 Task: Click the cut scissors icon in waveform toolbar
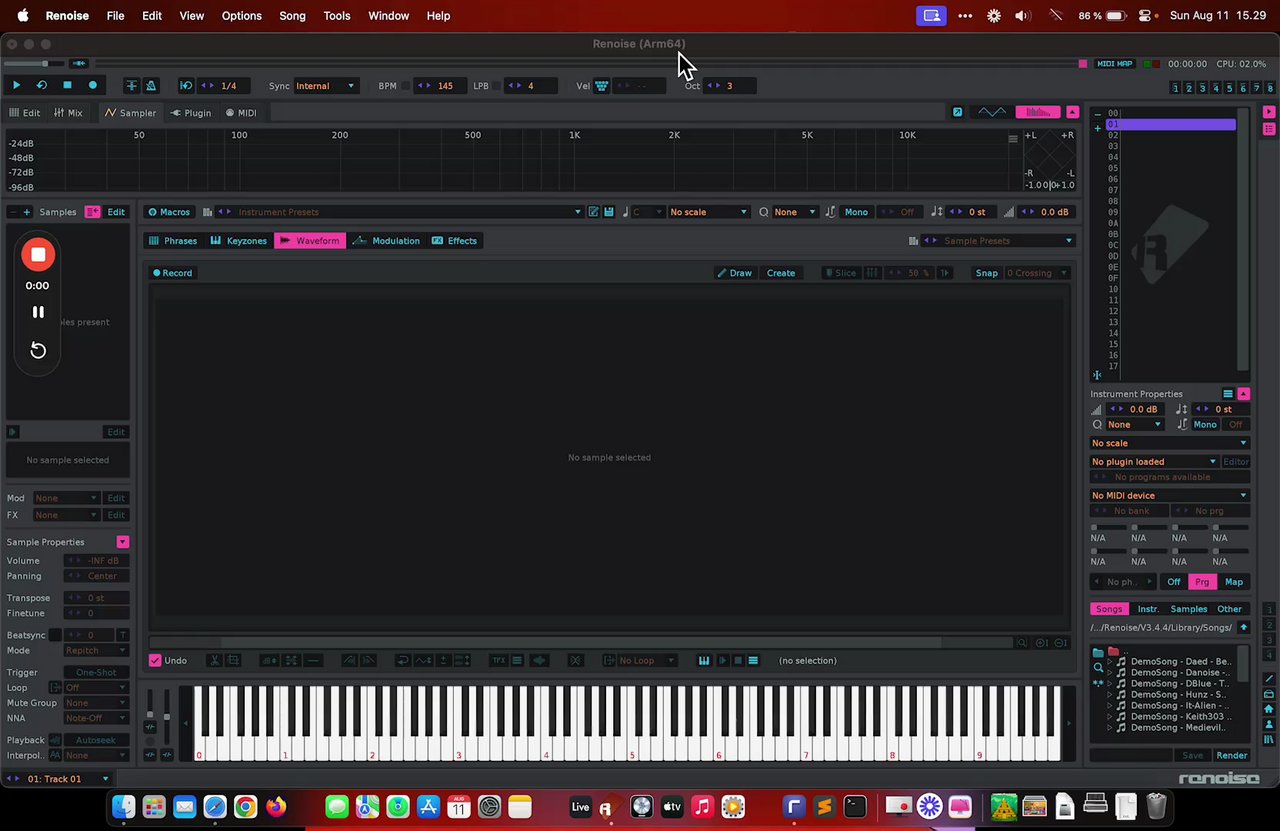214,661
